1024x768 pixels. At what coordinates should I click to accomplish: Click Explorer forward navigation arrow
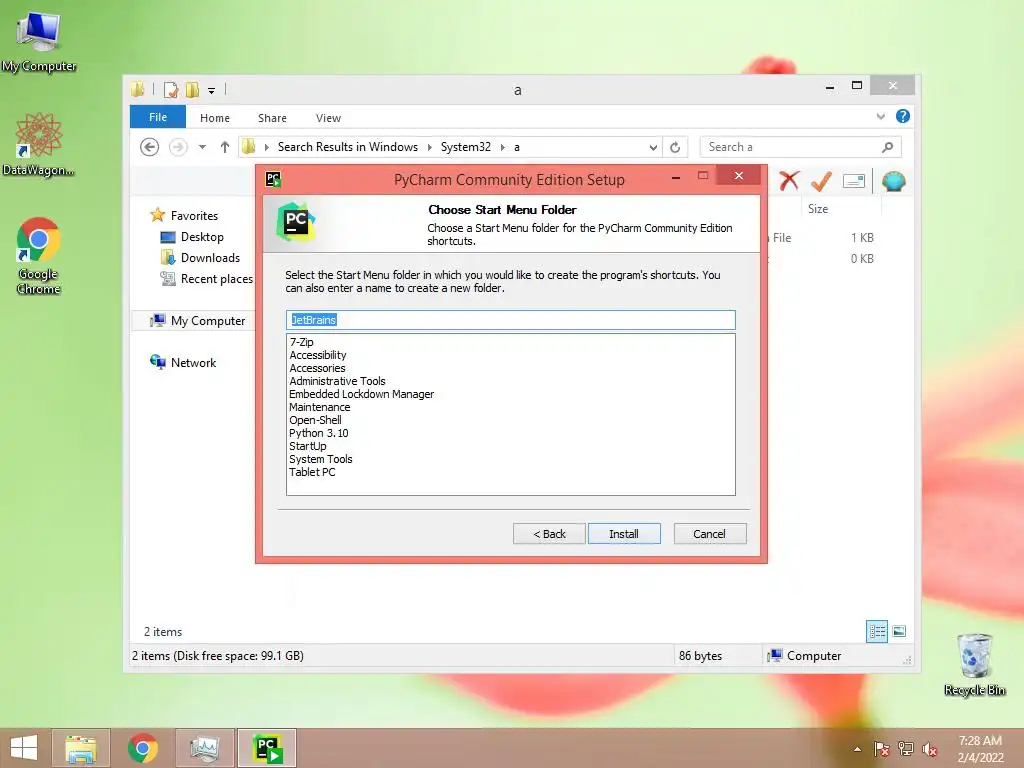coord(178,147)
